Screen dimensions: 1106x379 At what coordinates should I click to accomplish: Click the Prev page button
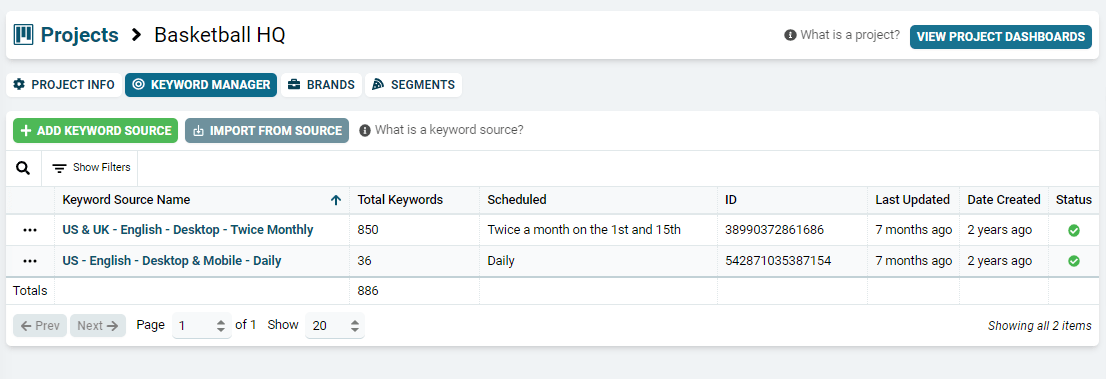[40, 325]
